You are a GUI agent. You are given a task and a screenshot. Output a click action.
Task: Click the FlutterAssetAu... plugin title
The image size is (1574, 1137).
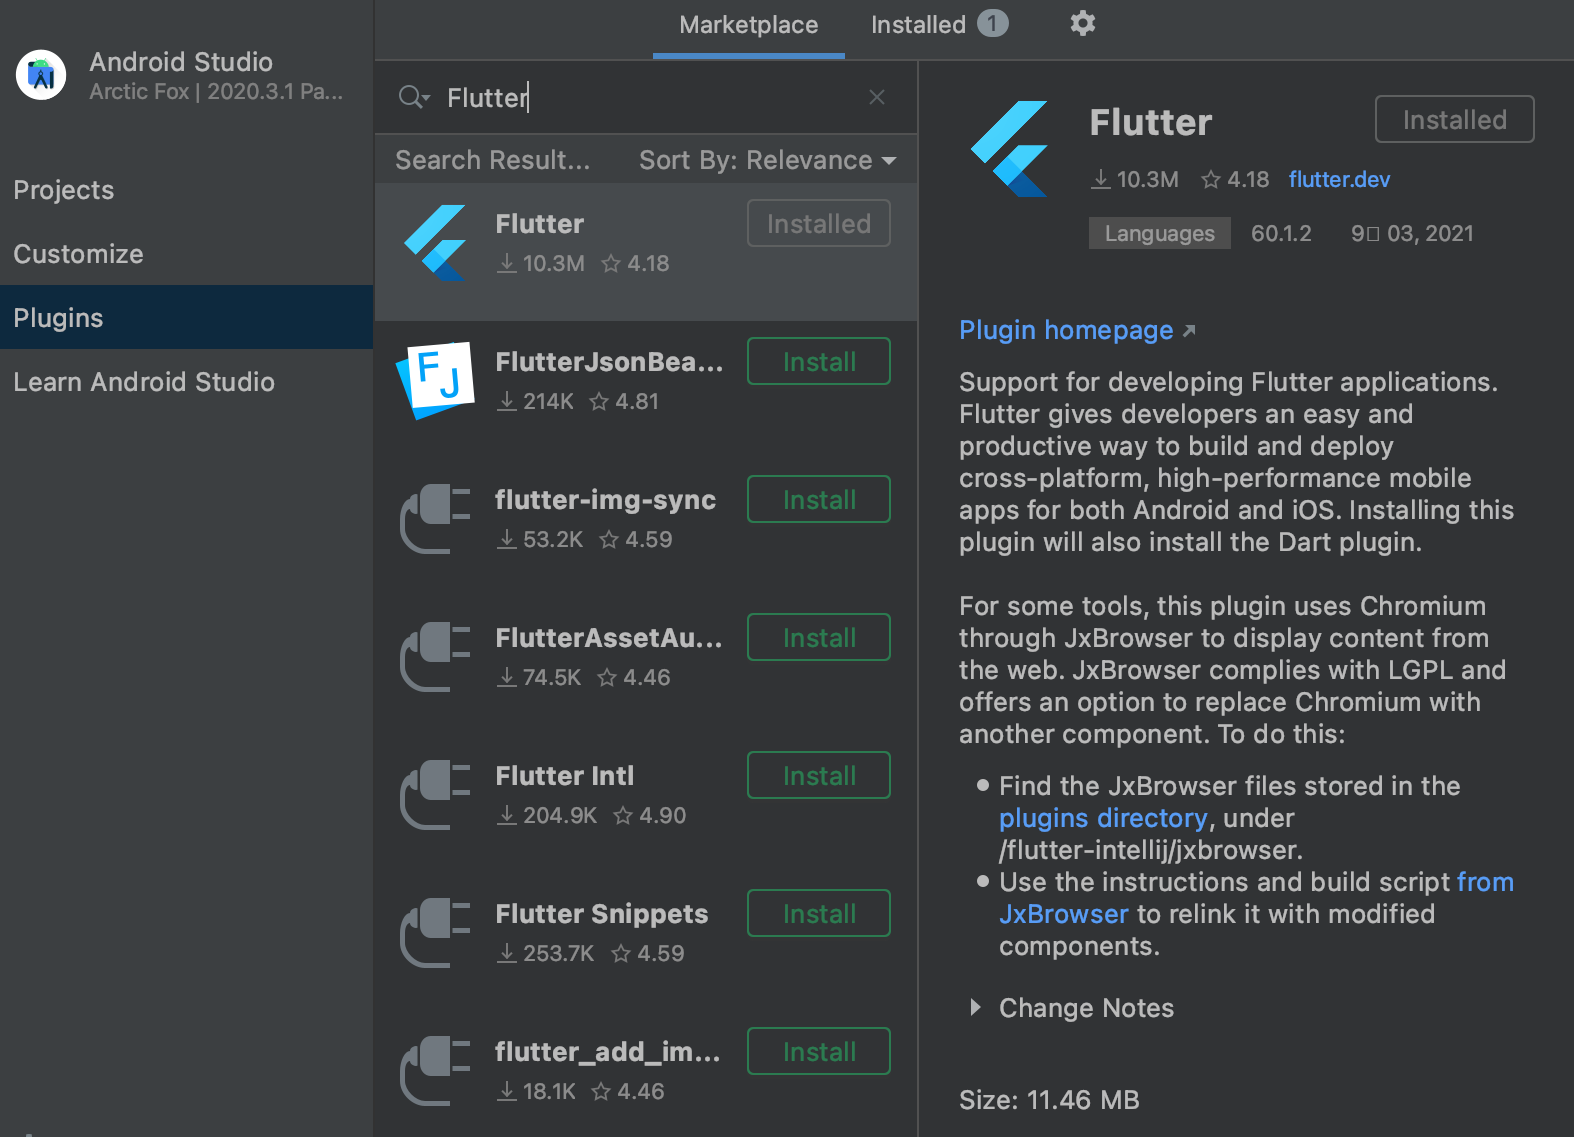coord(609,638)
